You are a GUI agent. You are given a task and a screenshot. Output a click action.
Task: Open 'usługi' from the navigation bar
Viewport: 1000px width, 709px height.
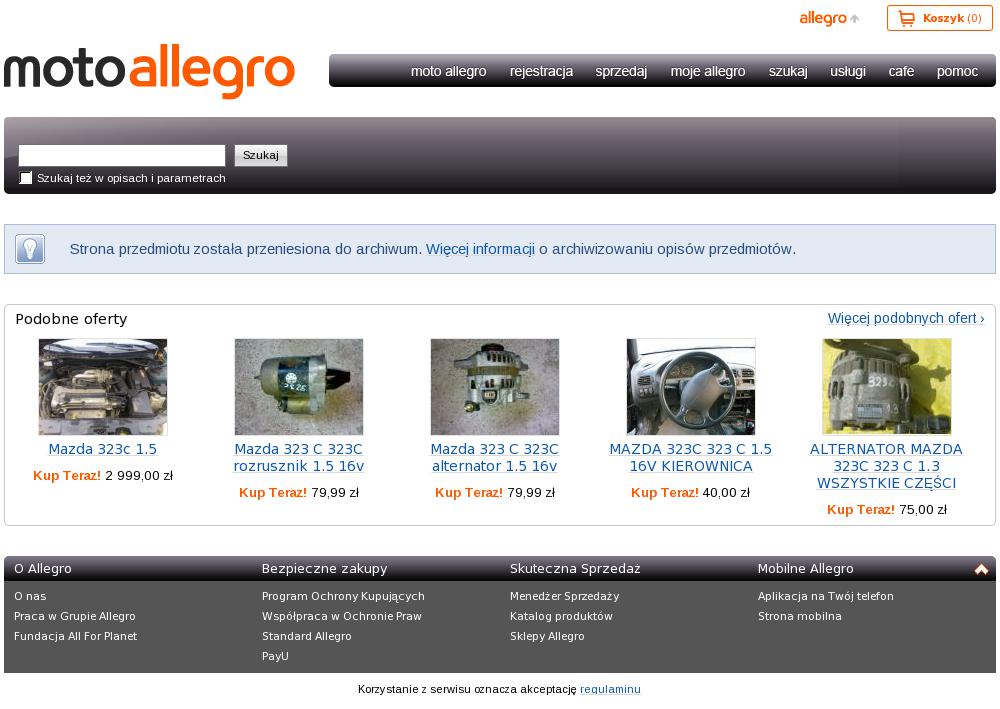[848, 71]
